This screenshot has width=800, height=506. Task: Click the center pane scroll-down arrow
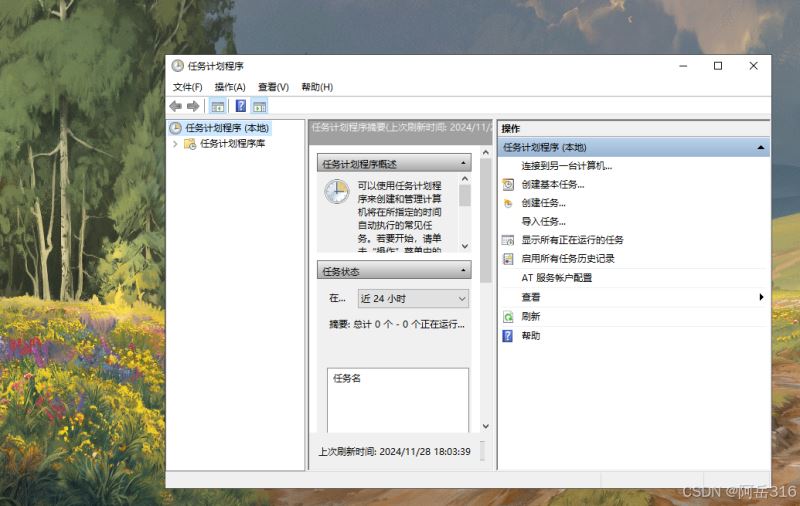coord(486,426)
